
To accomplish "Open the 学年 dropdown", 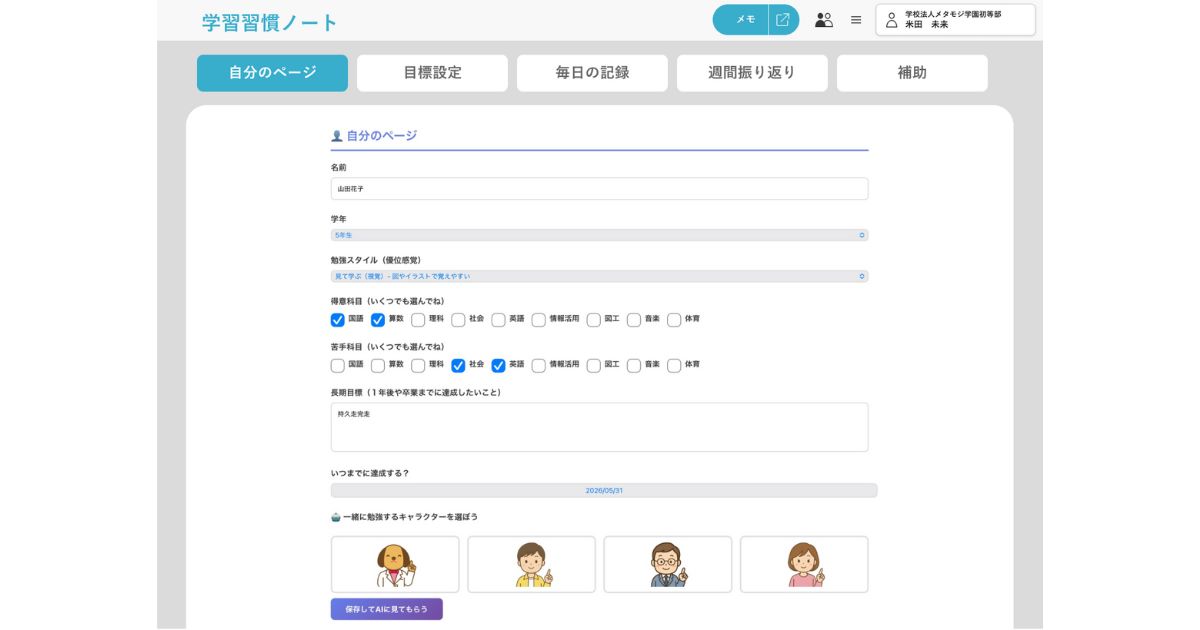I will pos(600,234).
